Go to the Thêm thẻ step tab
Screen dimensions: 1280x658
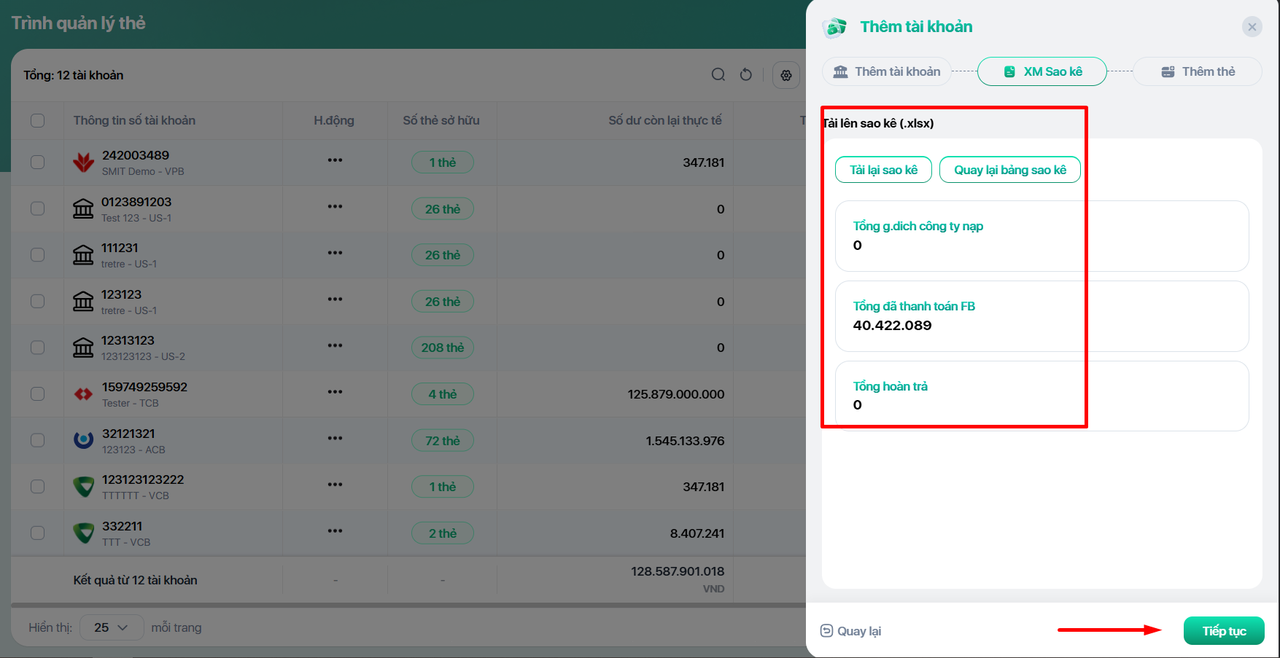[1197, 72]
